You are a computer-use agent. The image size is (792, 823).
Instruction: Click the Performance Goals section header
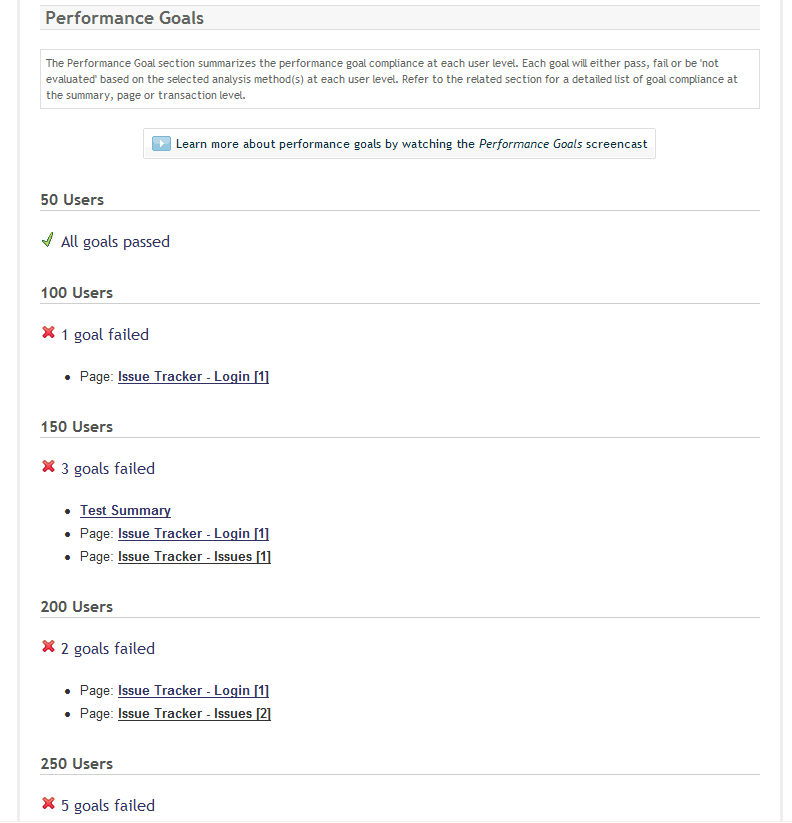pyautogui.click(x=124, y=18)
